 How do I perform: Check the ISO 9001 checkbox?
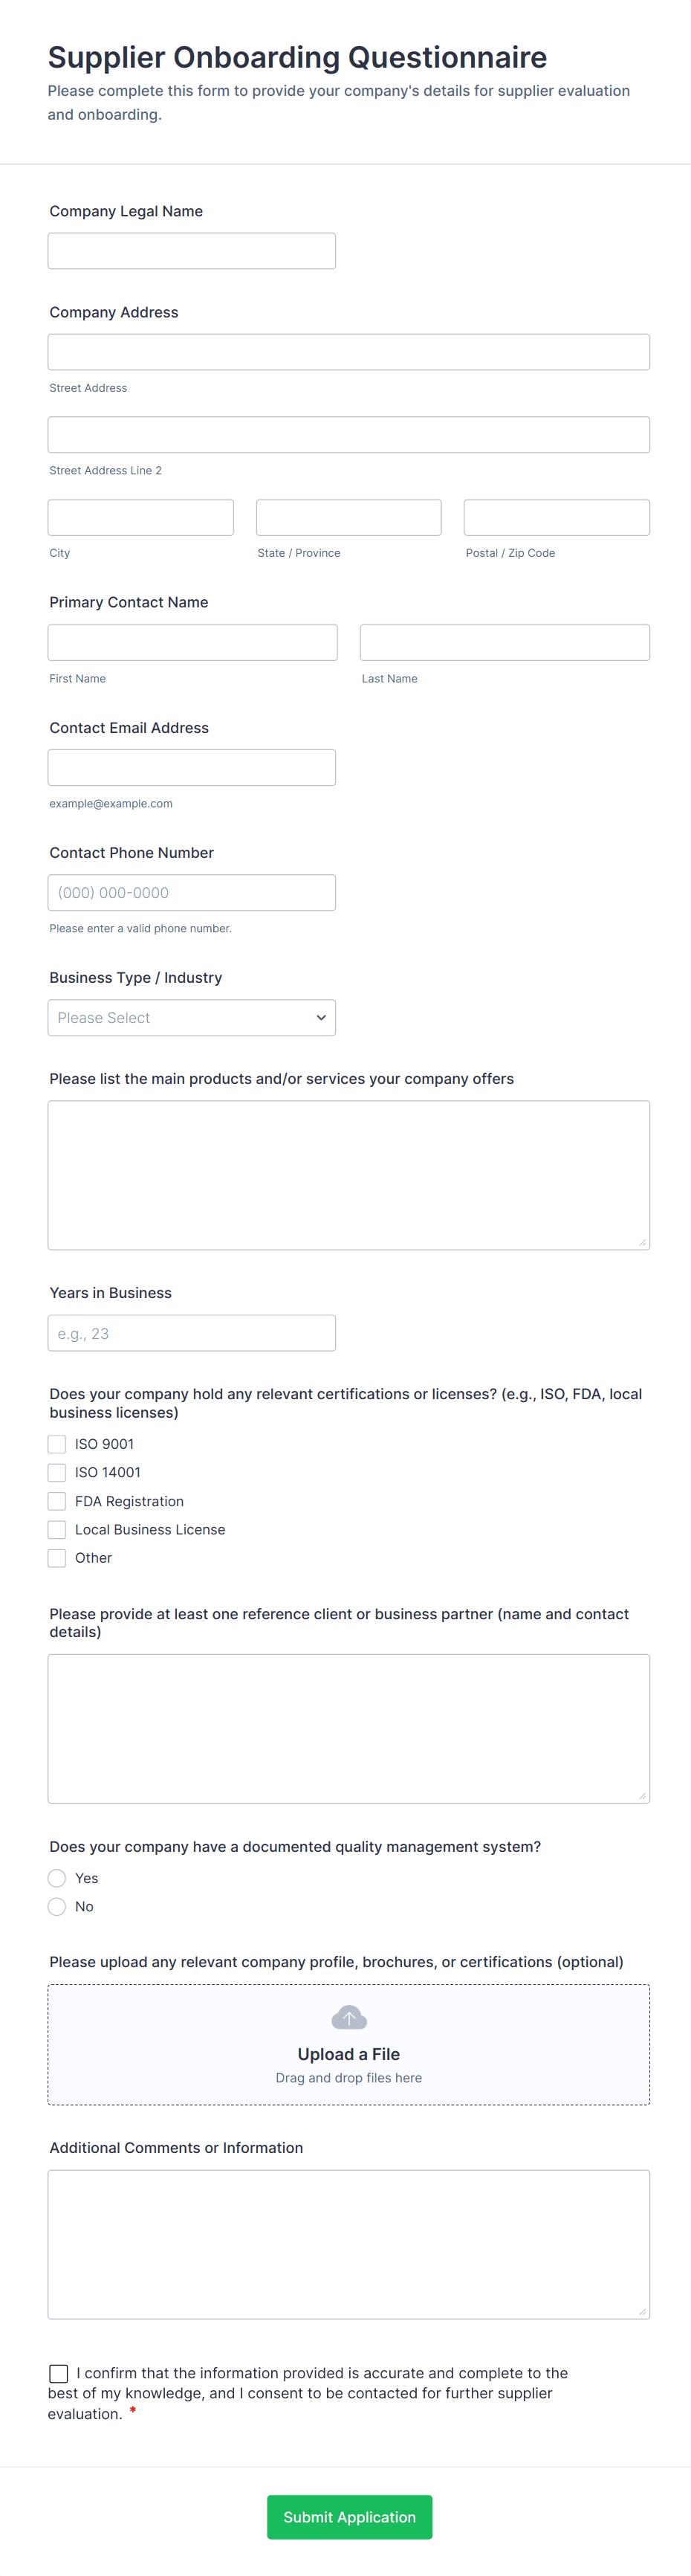[x=57, y=1444]
